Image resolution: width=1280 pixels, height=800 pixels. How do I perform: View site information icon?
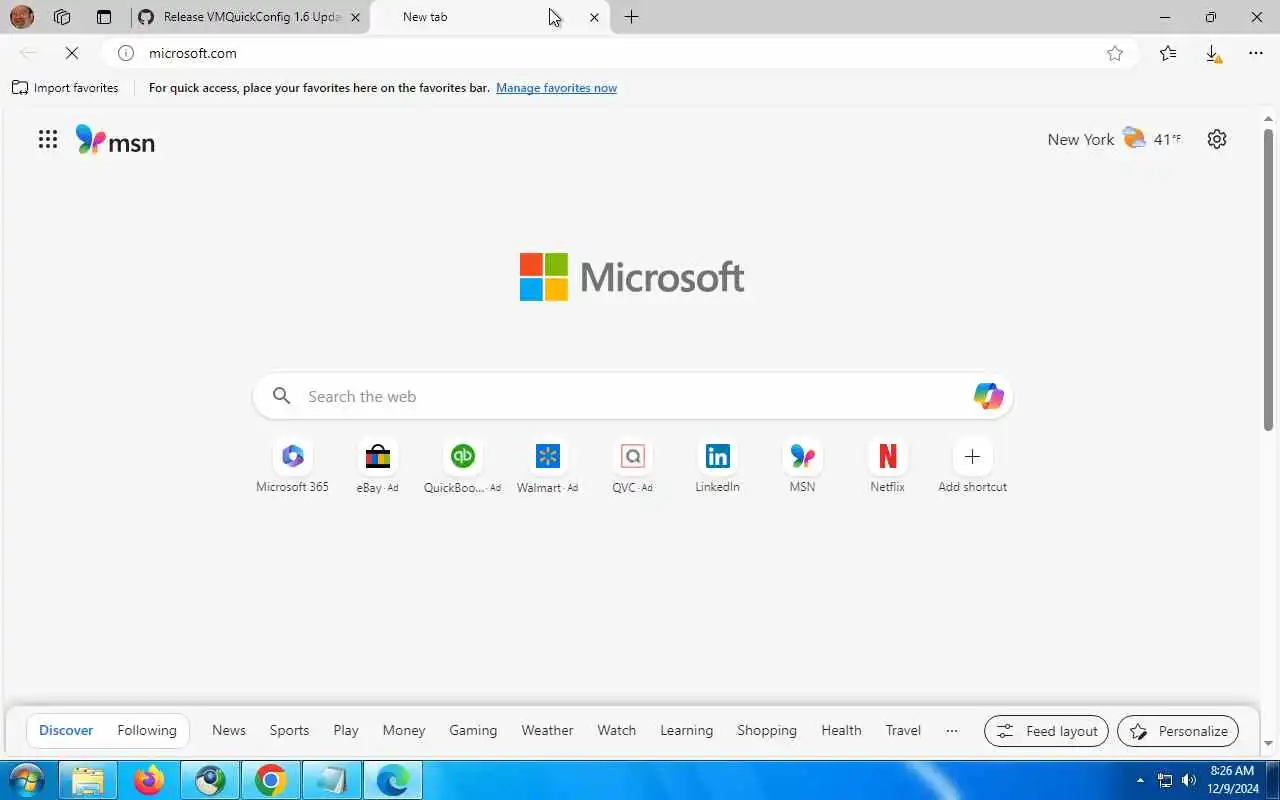(x=125, y=53)
